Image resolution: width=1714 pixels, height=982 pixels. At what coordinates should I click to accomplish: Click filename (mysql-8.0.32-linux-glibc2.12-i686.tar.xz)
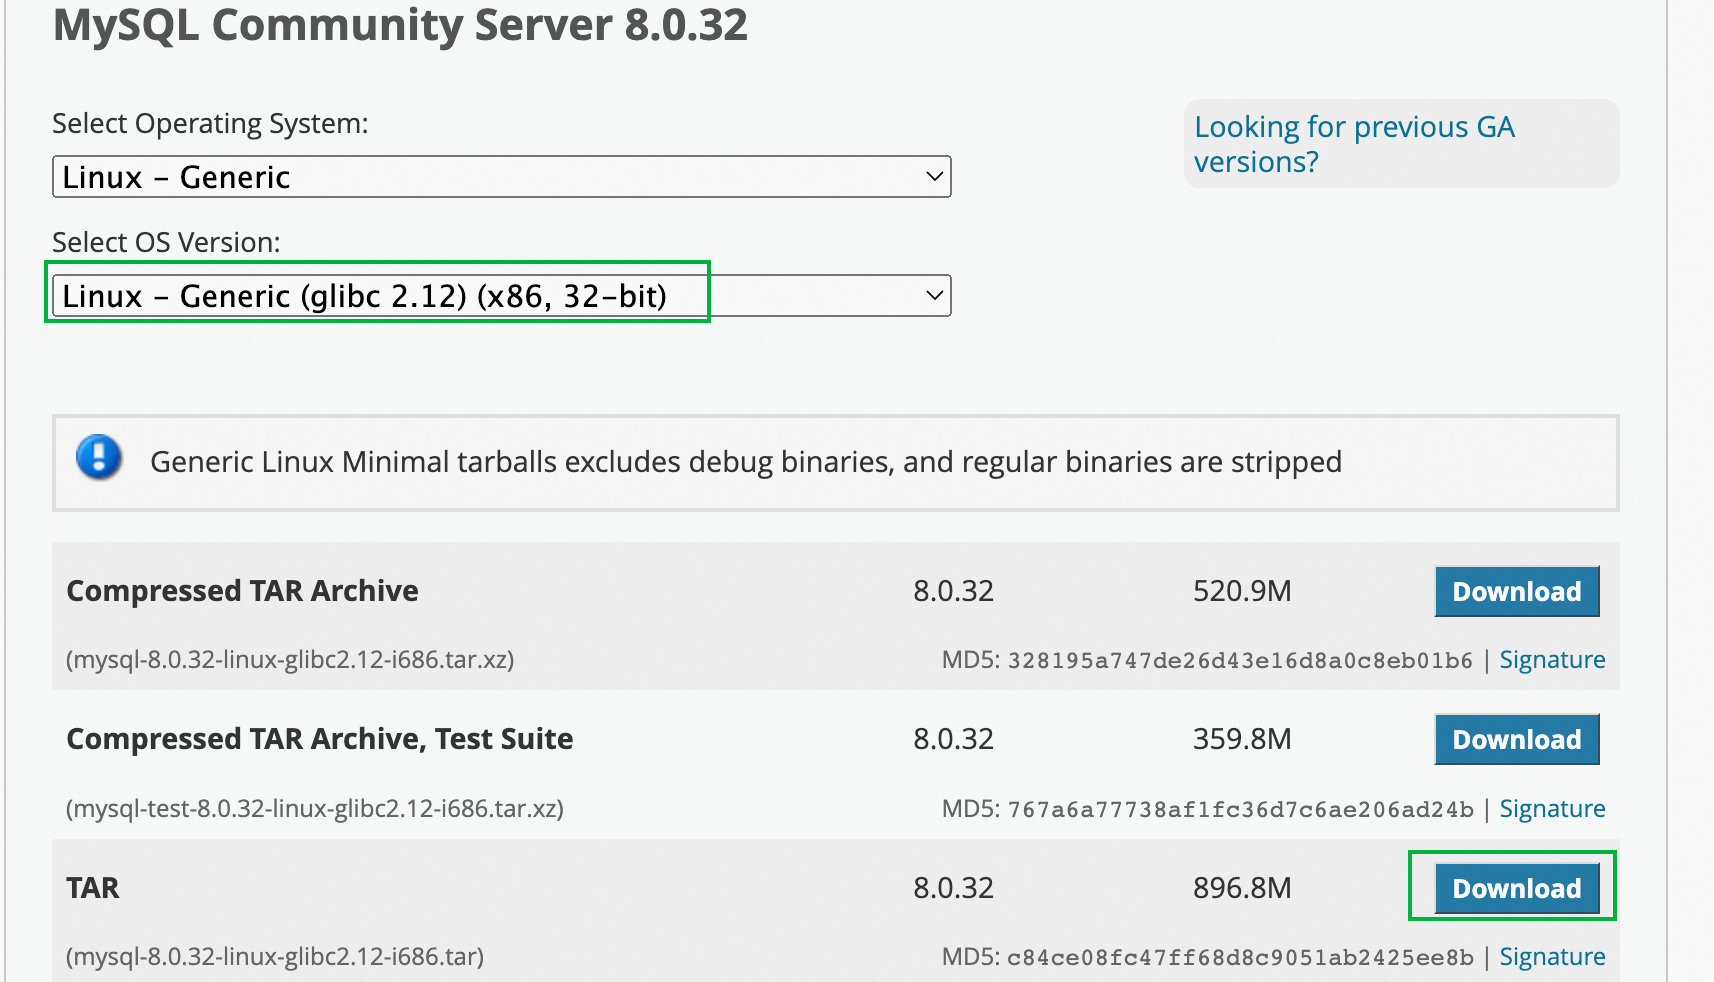290,660
